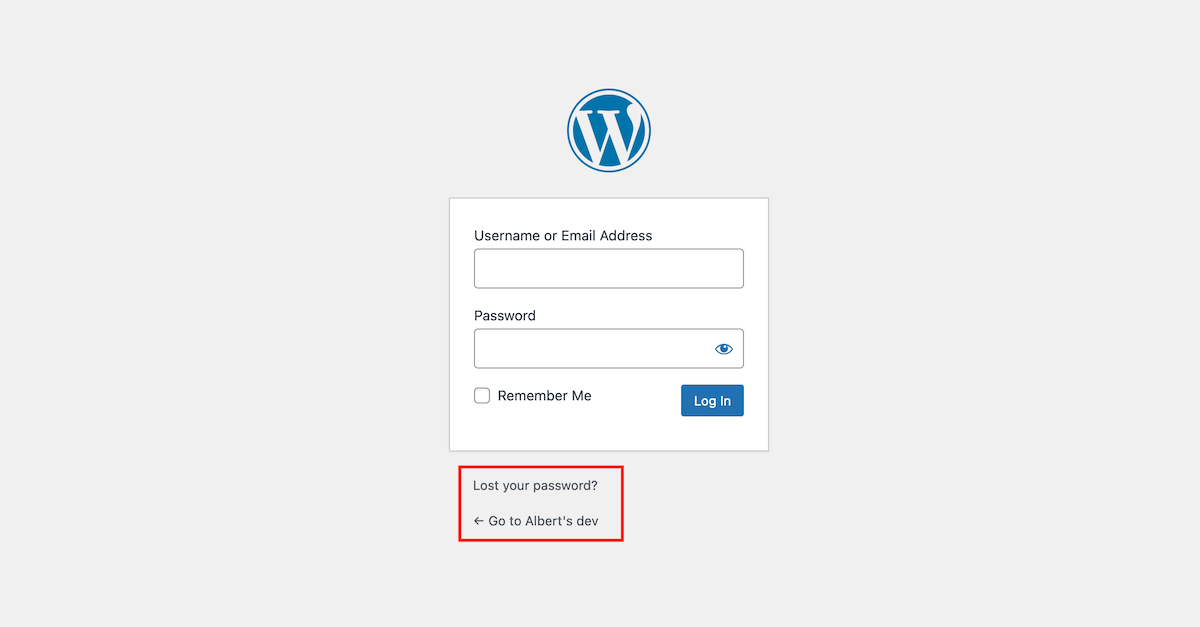The width and height of the screenshot is (1200, 627).
Task: Submit the login form with Log In
Action: (x=712, y=401)
